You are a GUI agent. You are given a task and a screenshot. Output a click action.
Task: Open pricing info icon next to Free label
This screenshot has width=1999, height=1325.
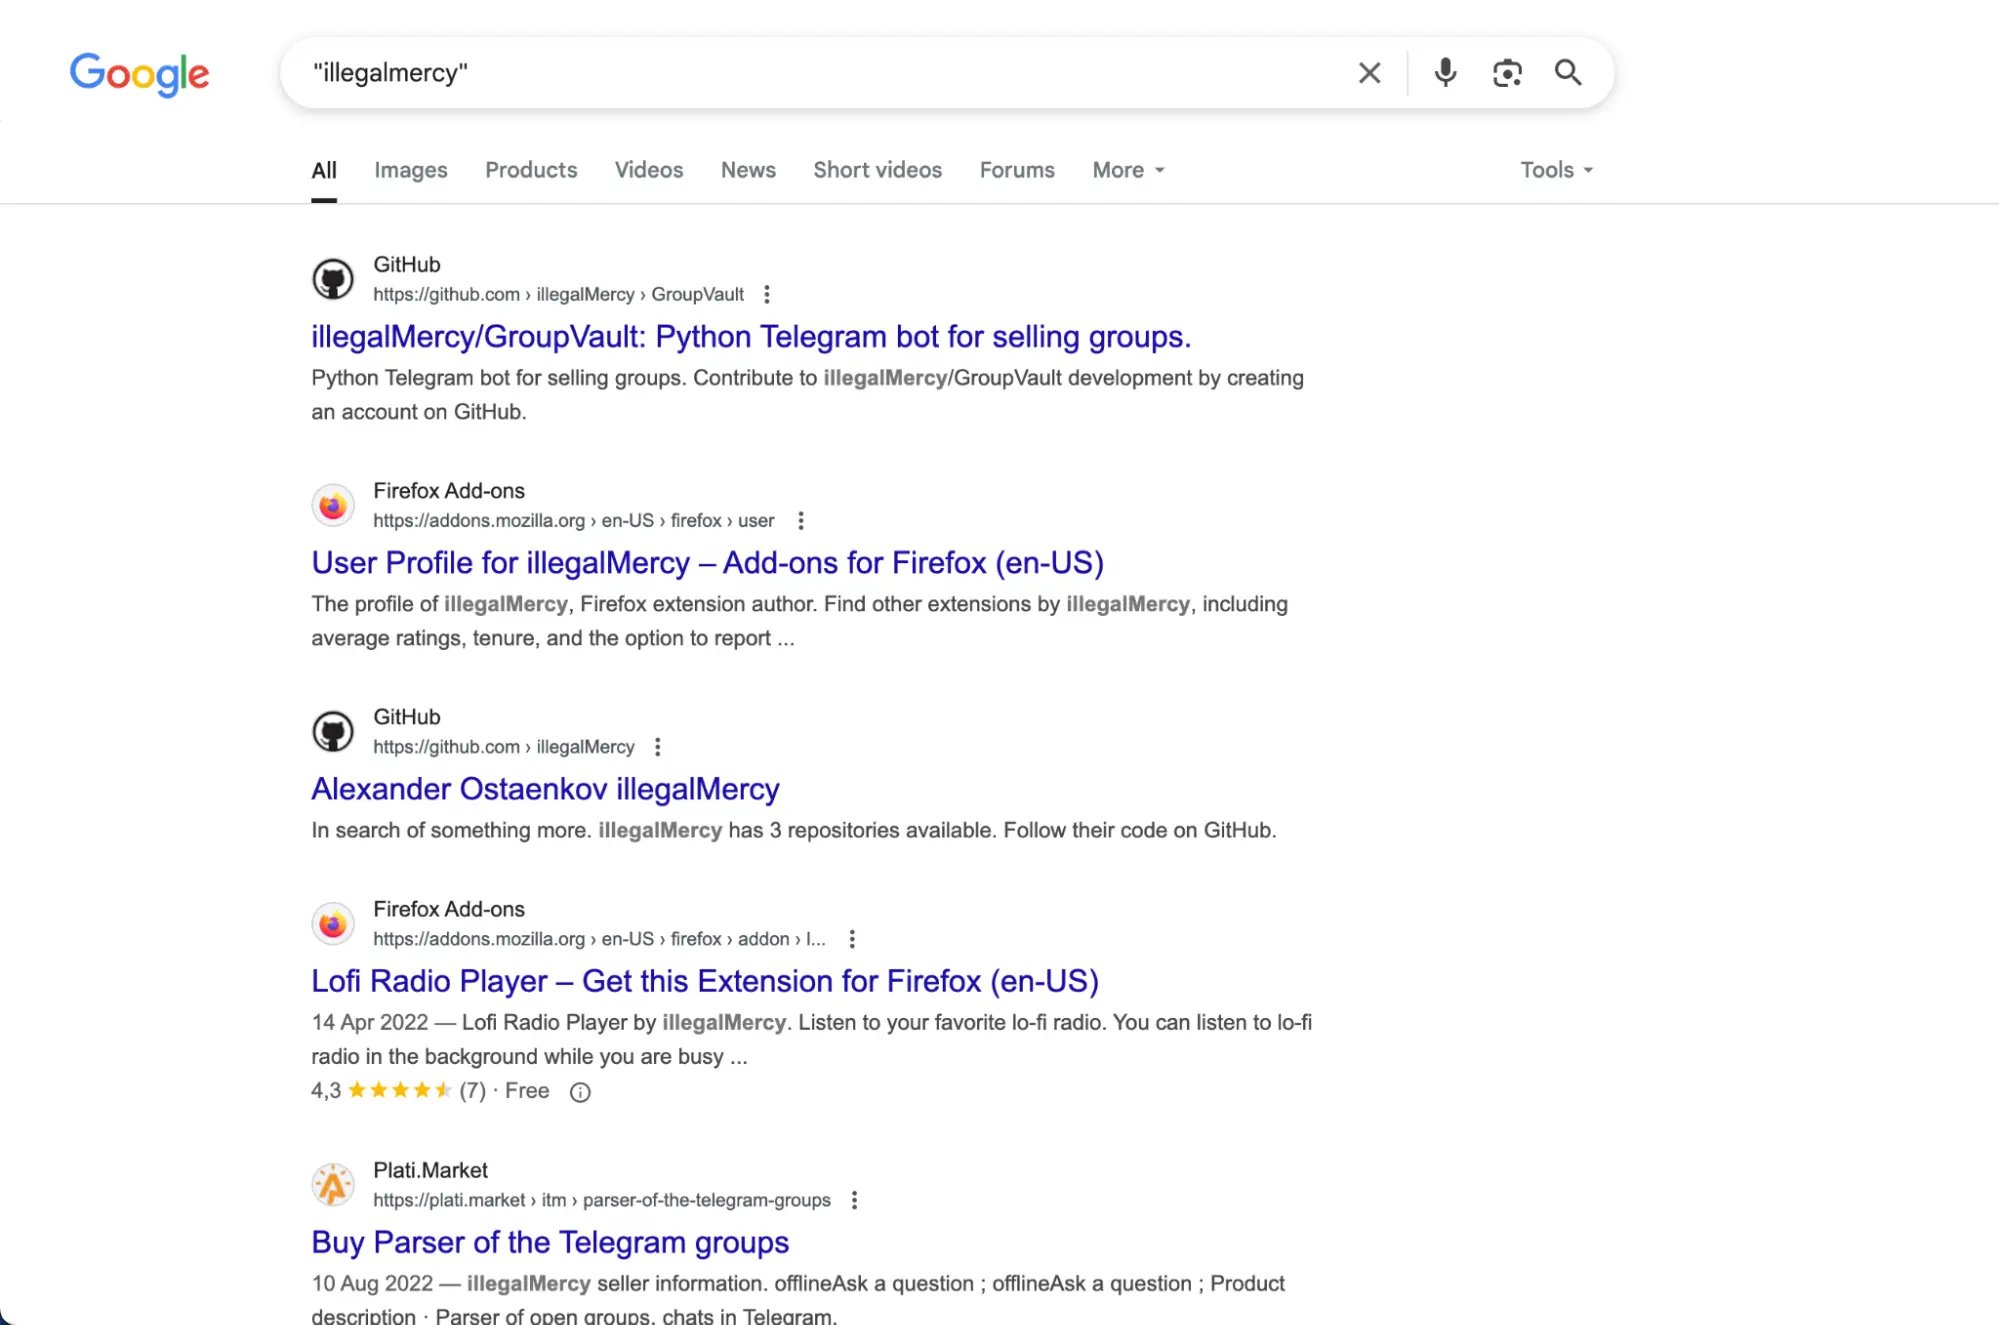(x=580, y=1092)
